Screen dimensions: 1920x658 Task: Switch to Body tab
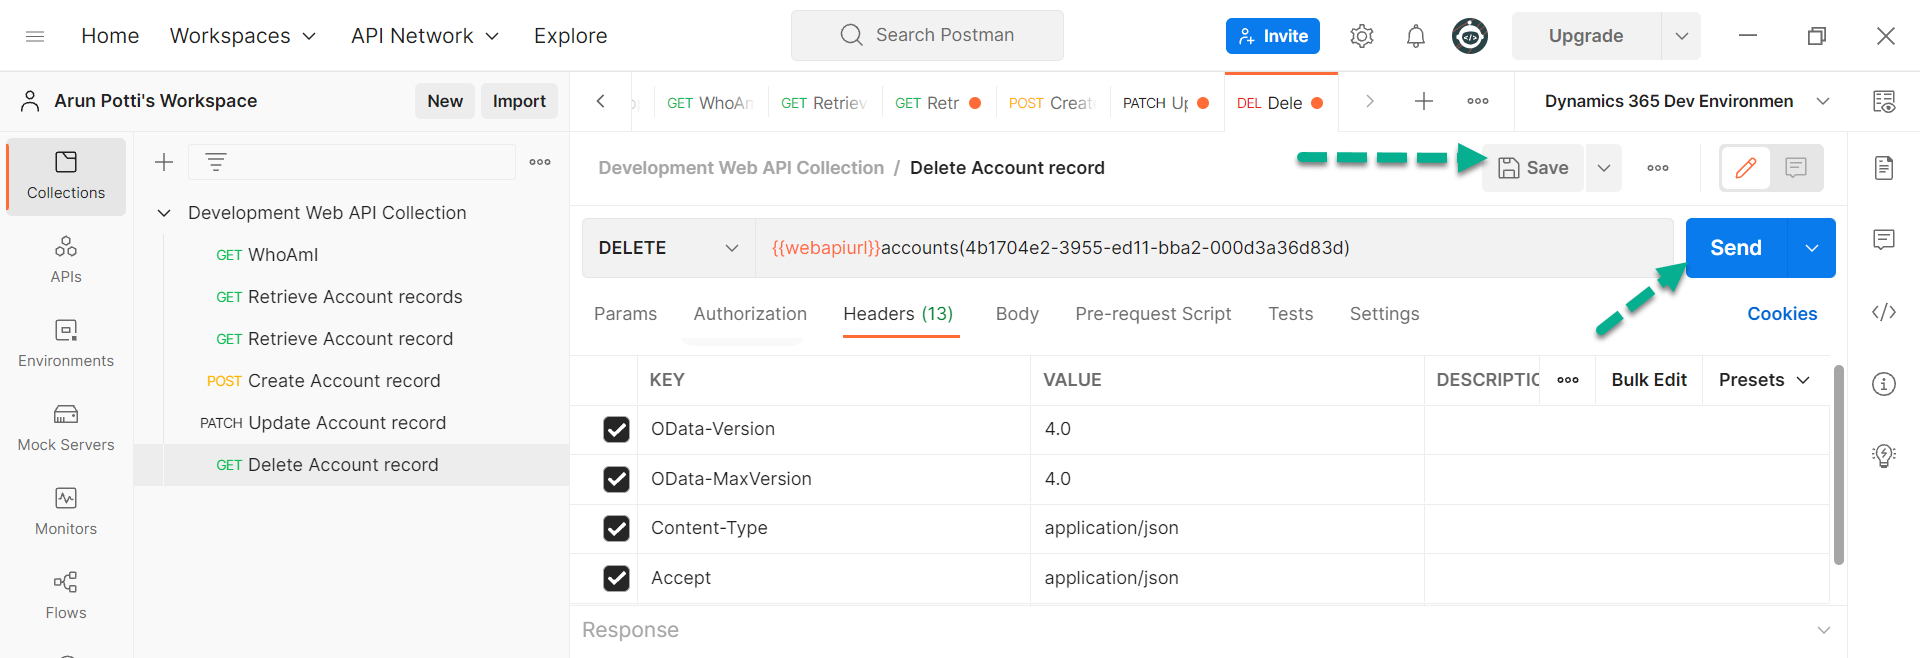pyautogui.click(x=1017, y=314)
